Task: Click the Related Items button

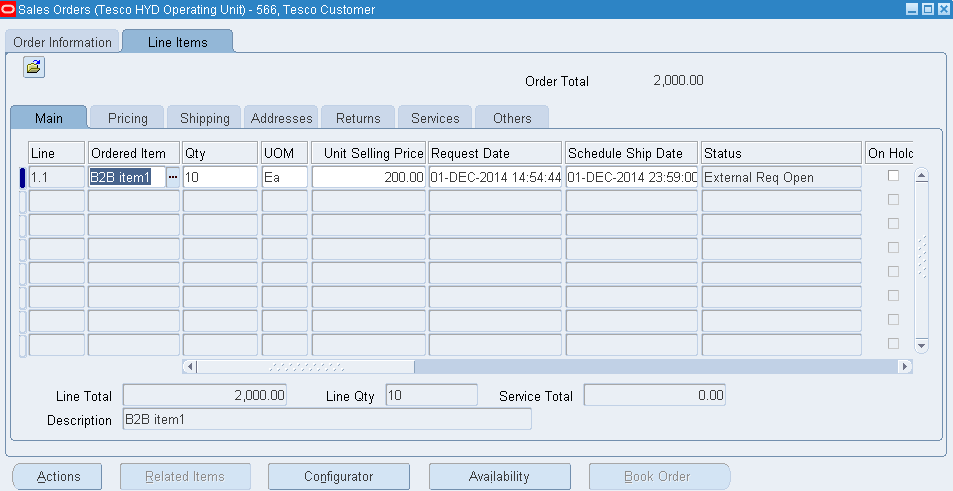Action: [185, 476]
